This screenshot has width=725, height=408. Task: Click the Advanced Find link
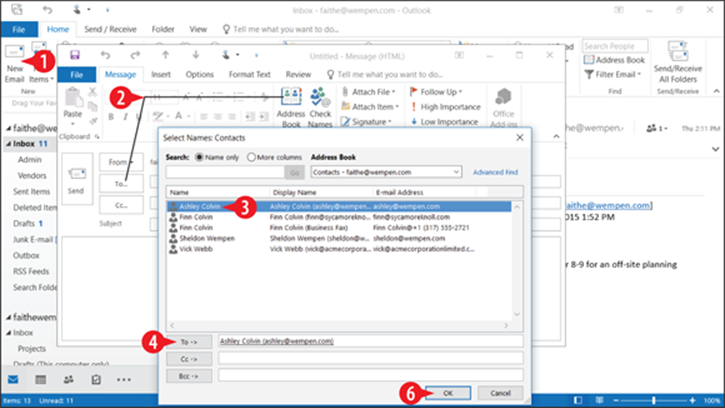[495, 172]
